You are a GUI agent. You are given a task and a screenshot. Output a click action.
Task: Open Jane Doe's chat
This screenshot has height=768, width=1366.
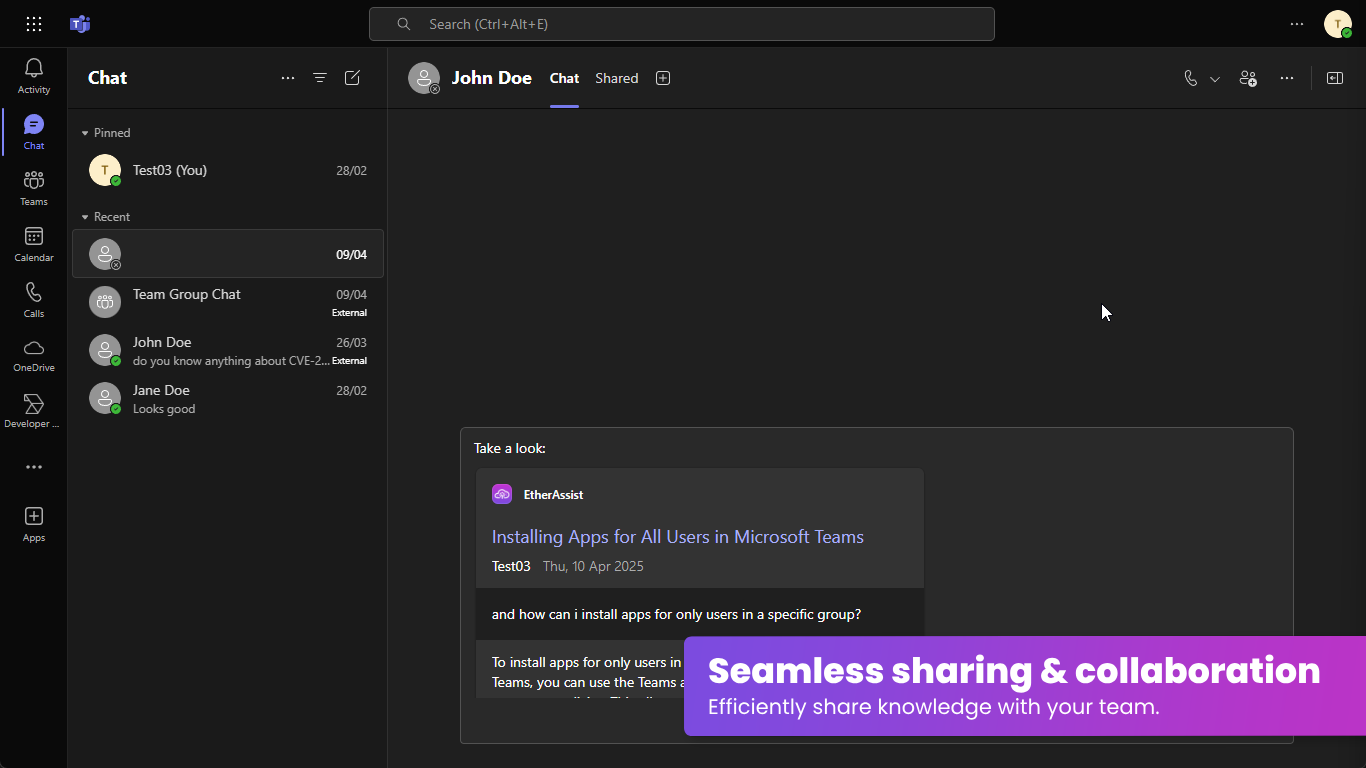pos(228,398)
